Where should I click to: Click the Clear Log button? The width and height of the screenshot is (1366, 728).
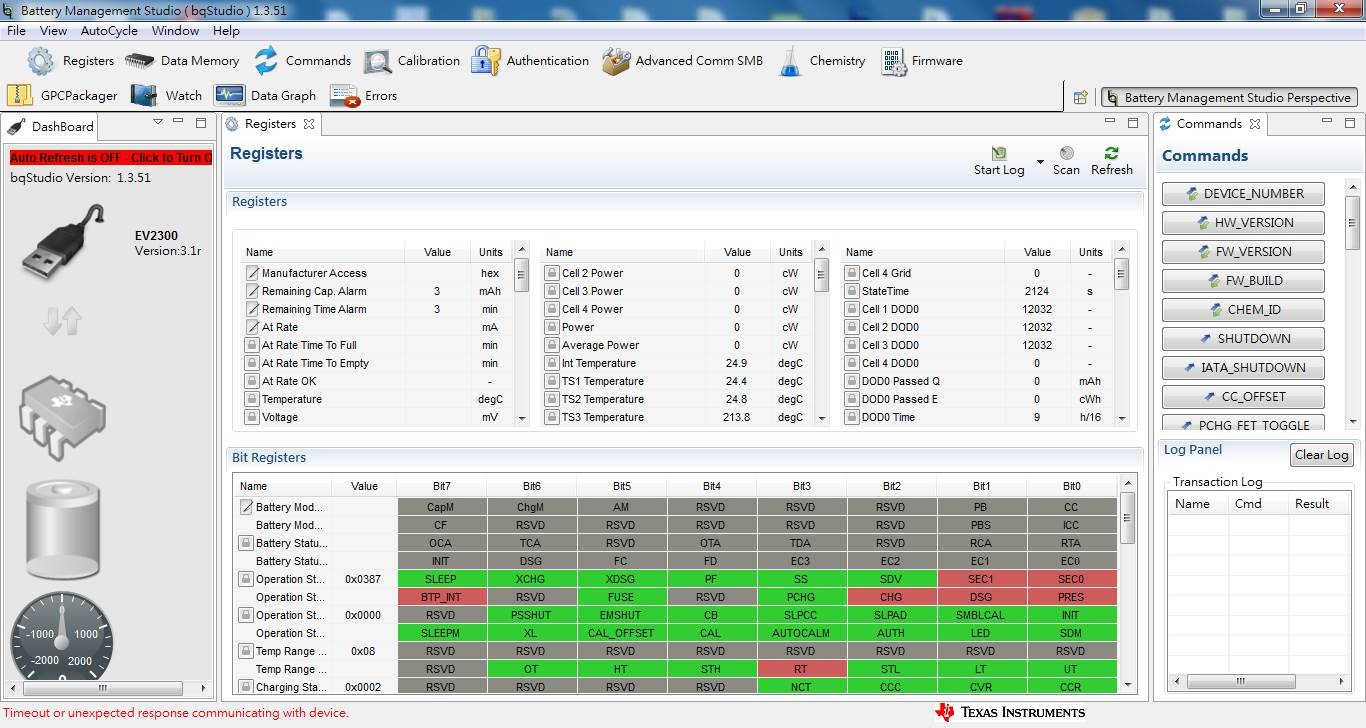1321,454
